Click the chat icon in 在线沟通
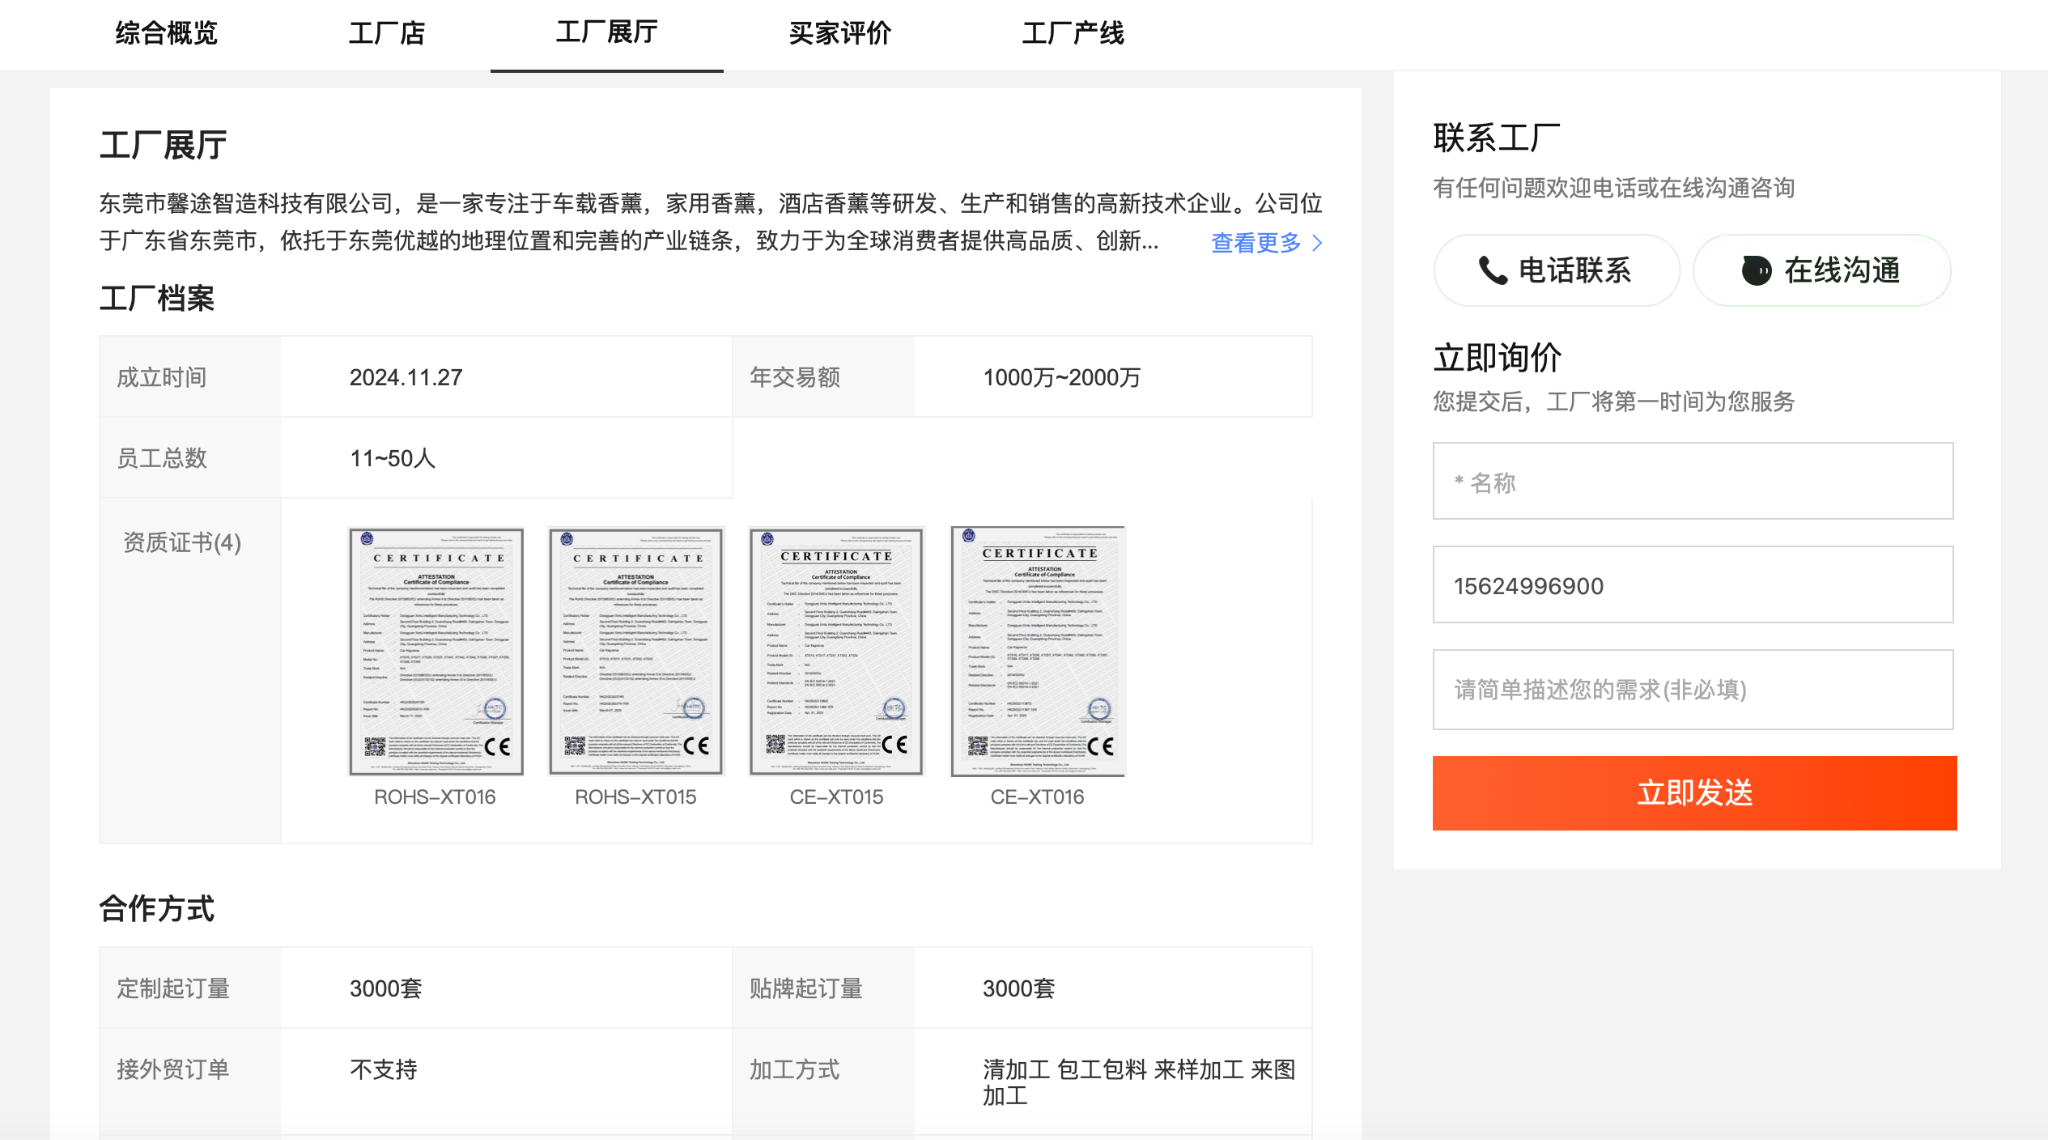This screenshot has height=1140, width=2048. point(1757,270)
